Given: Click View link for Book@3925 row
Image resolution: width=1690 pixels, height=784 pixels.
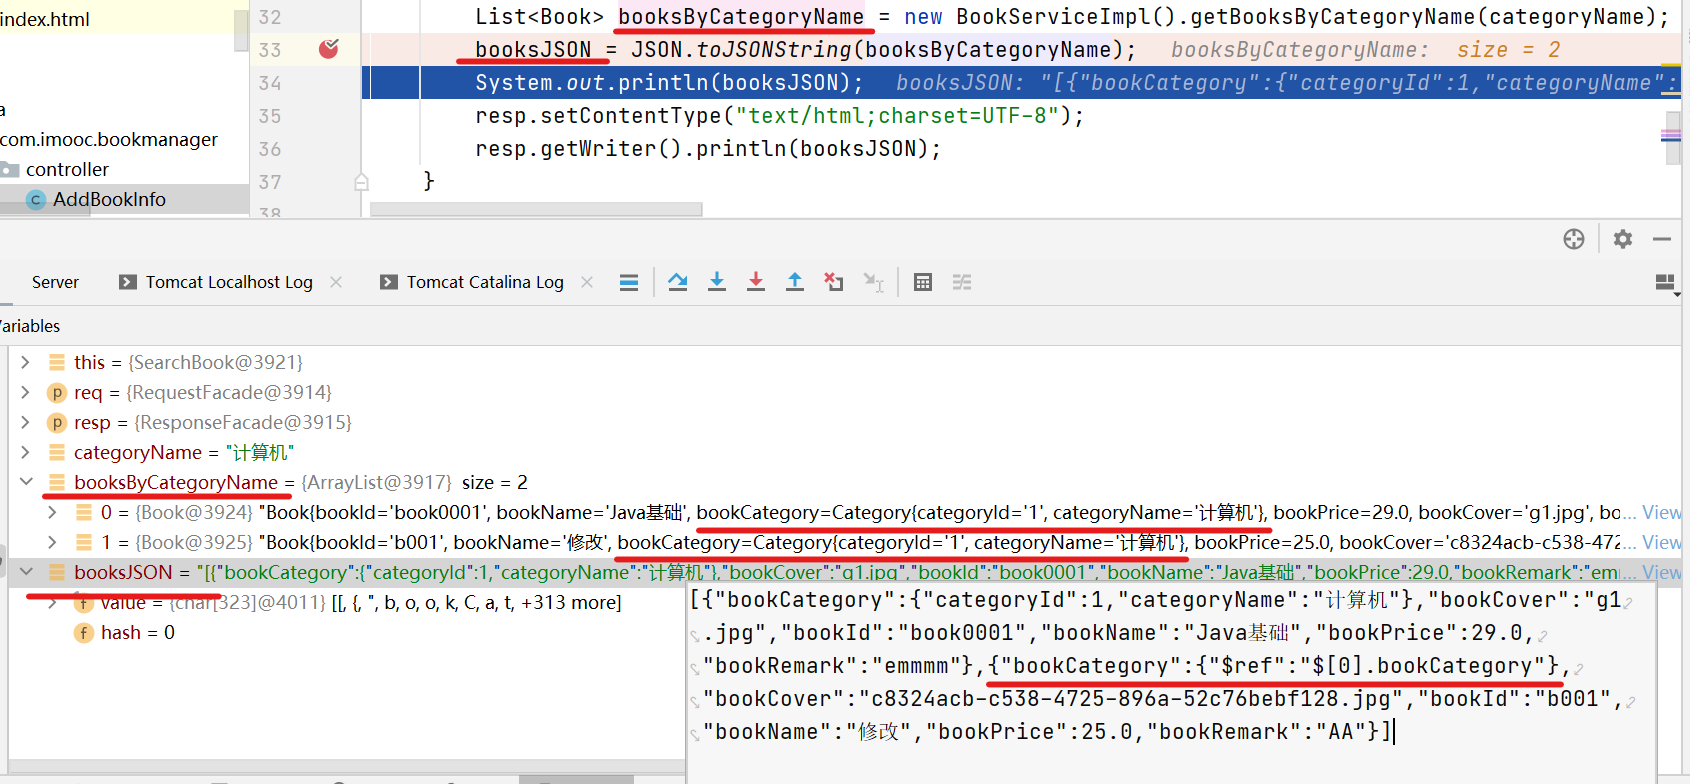Looking at the screenshot, I should point(1661,542).
